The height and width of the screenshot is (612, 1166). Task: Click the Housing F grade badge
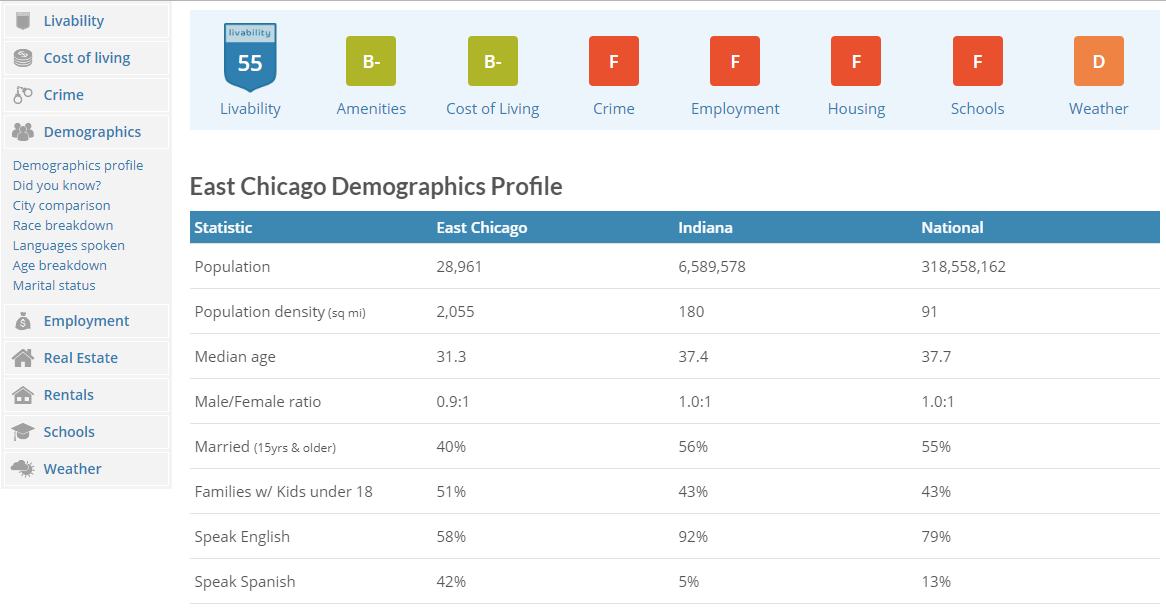856,61
